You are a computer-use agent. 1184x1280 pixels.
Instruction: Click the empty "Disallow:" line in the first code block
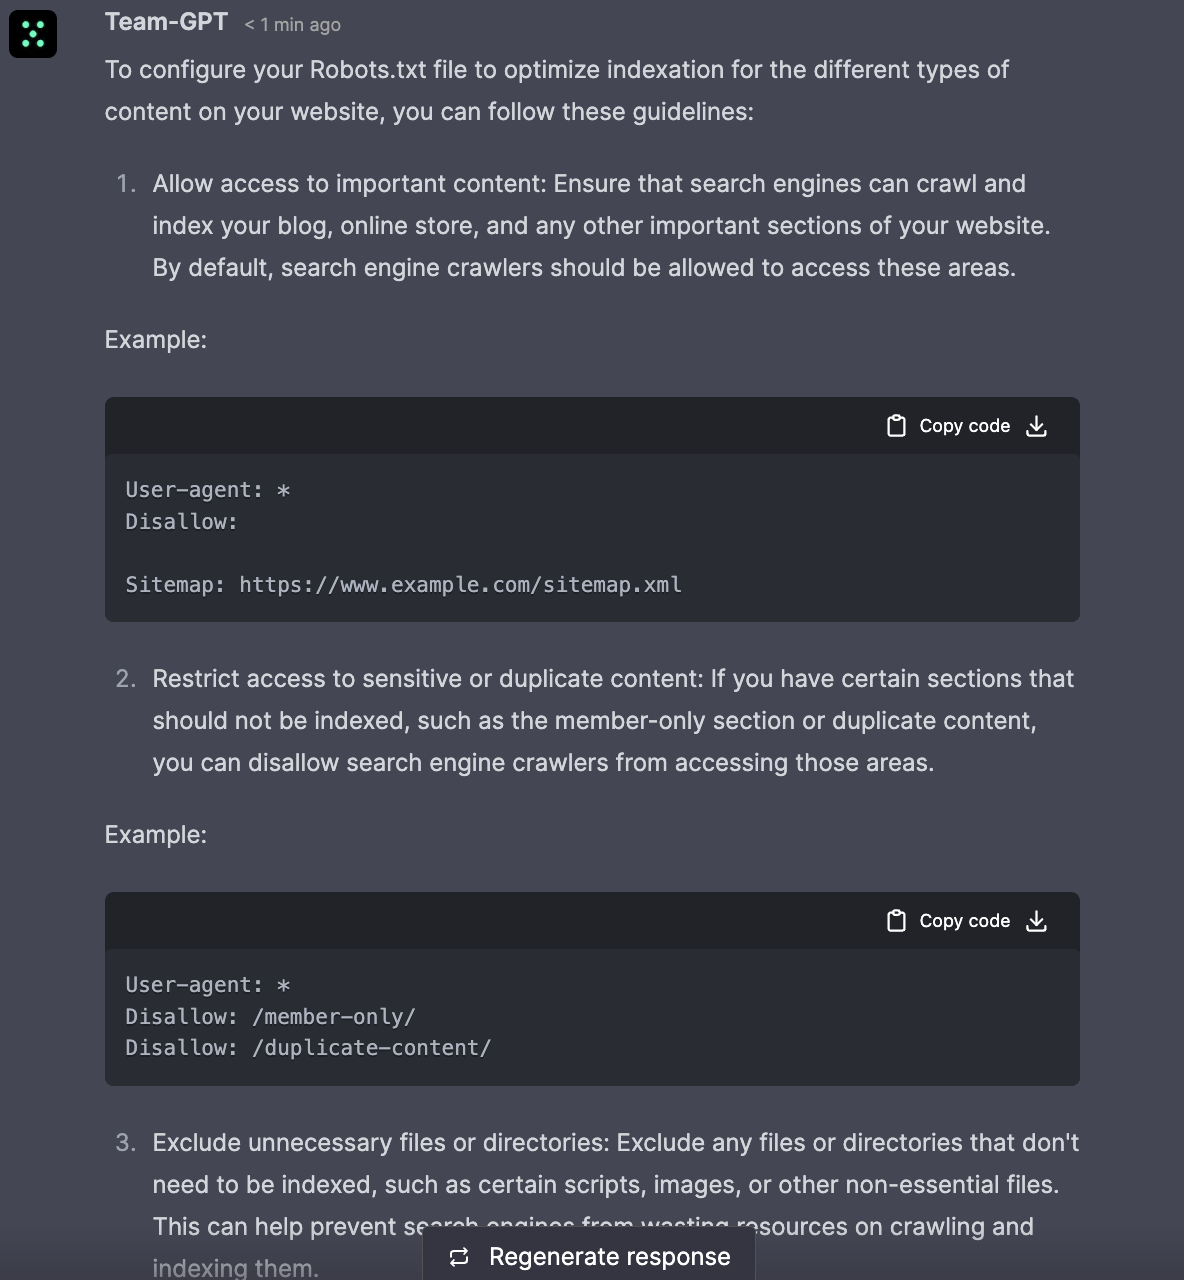coord(181,522)
